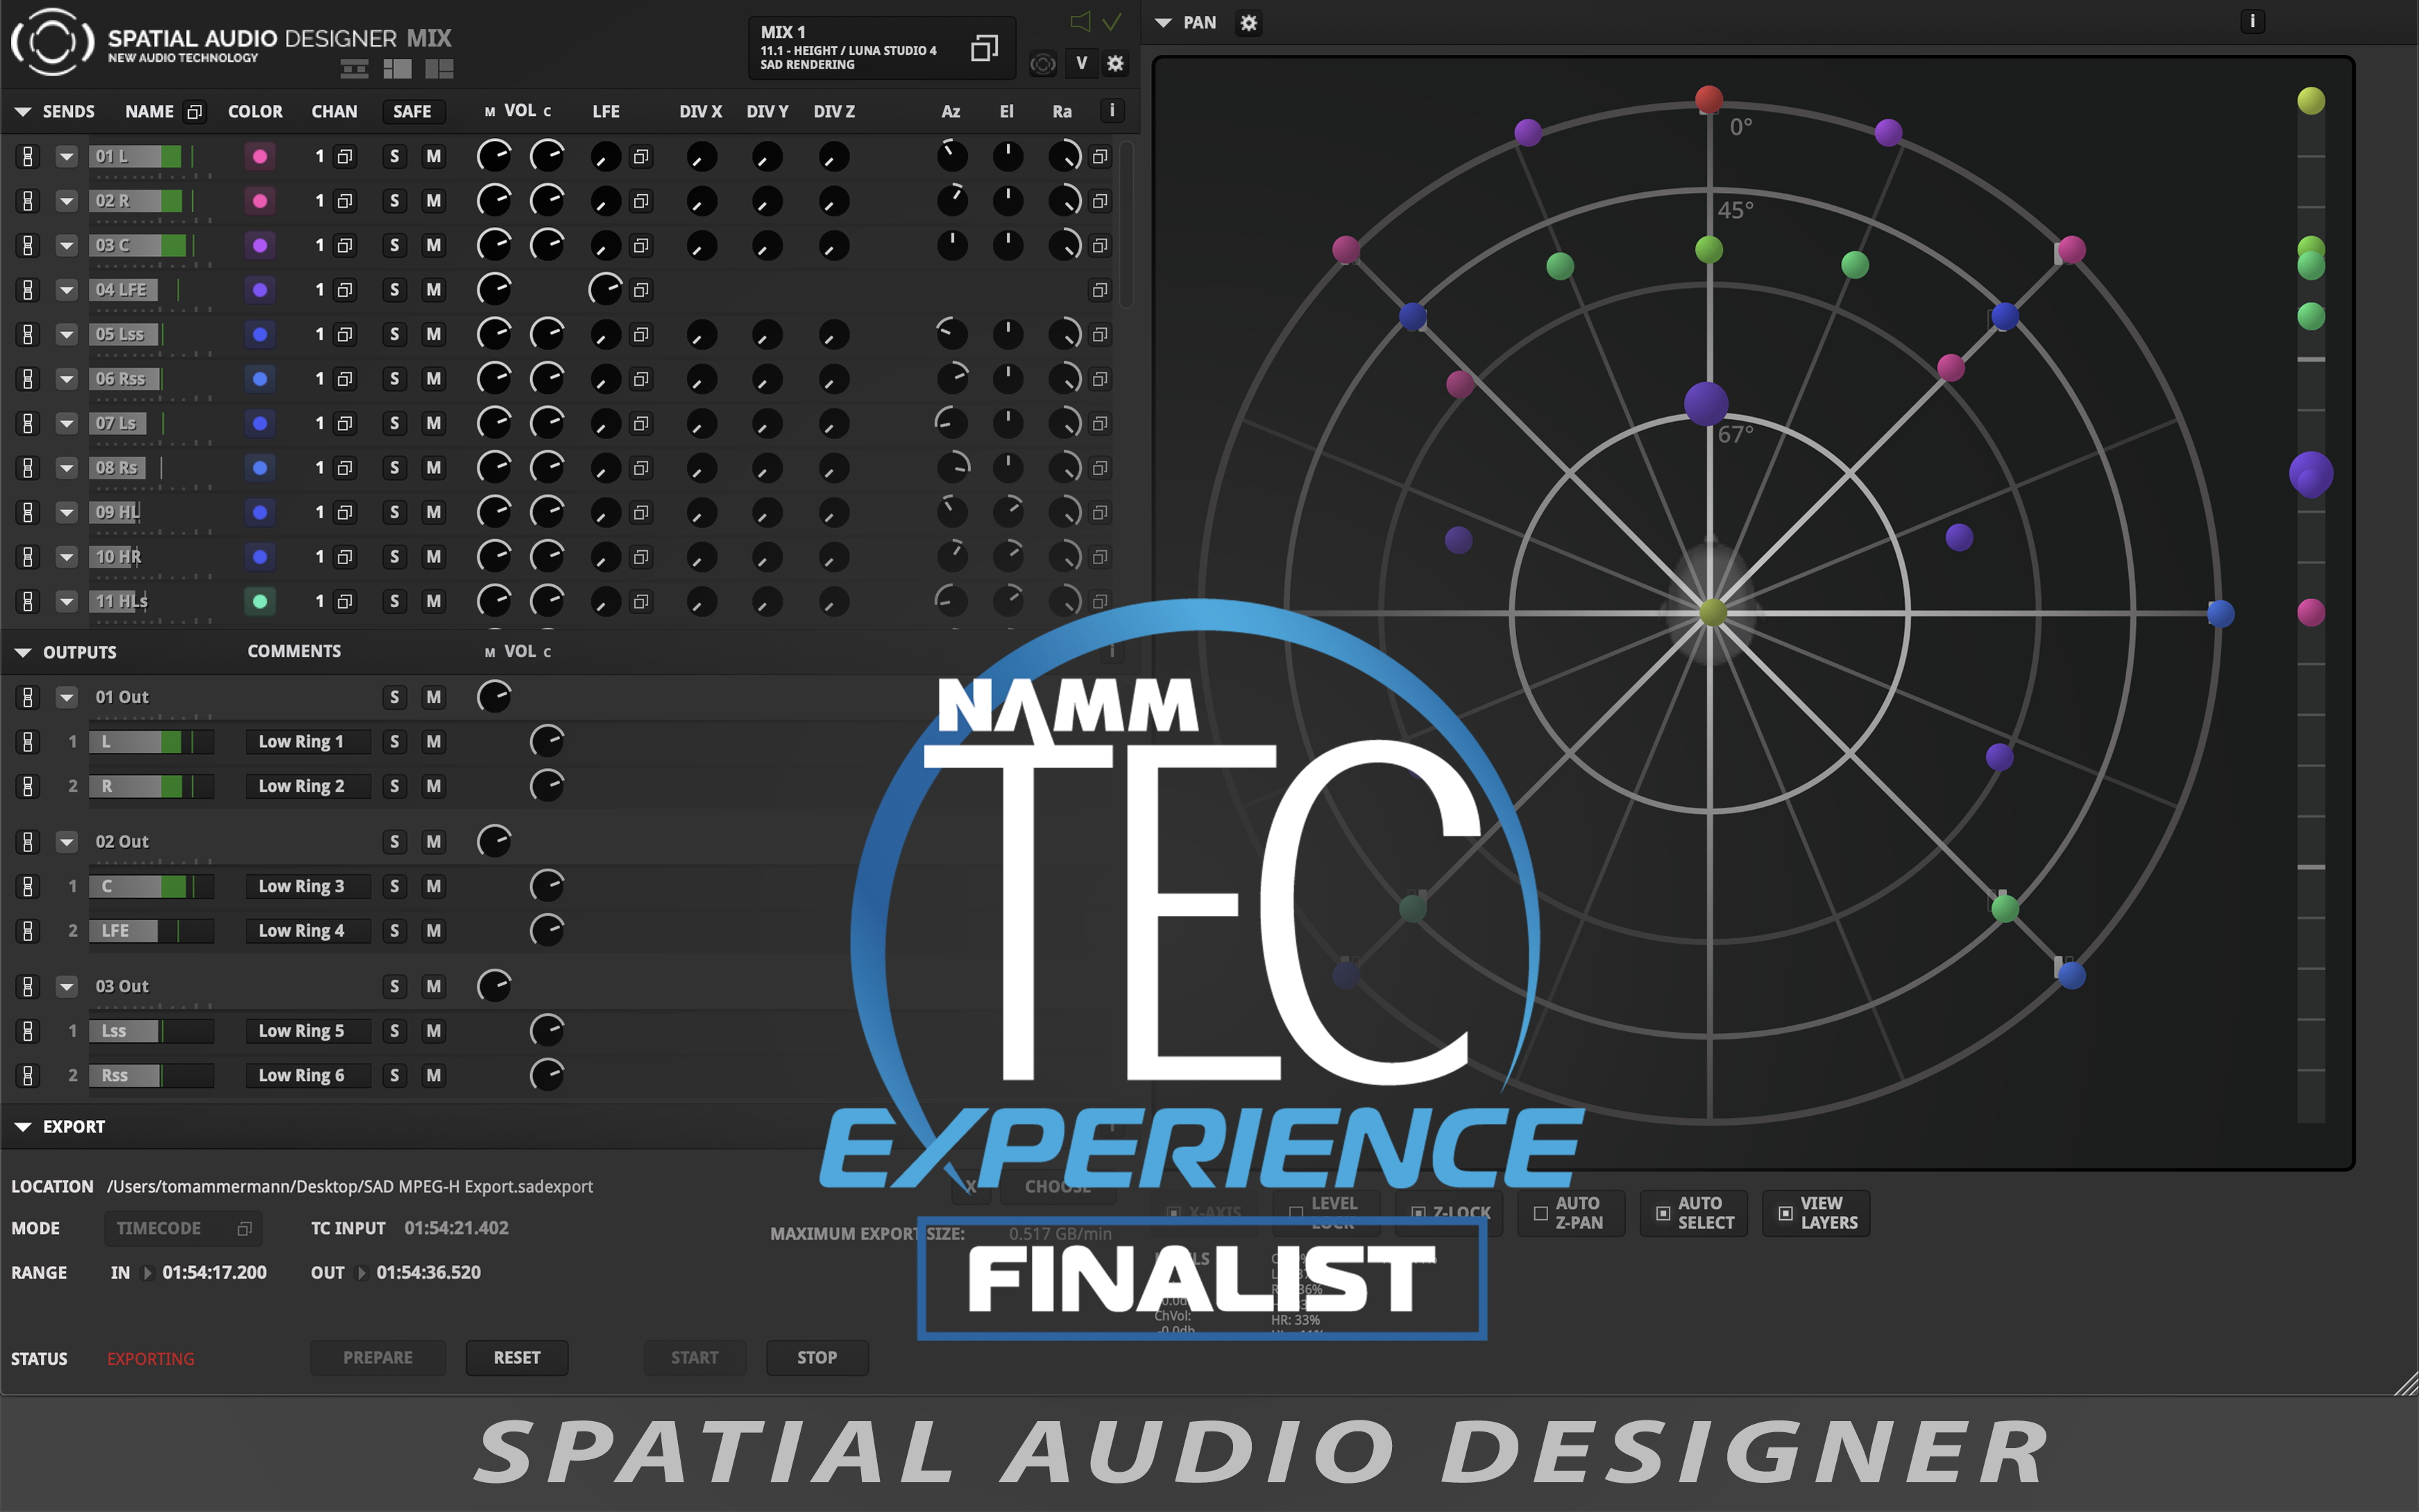The width and height of the screenshot is (2419, 1512).
Task: Click the PAN panel info icon
Action: [x=2252, y=21]
